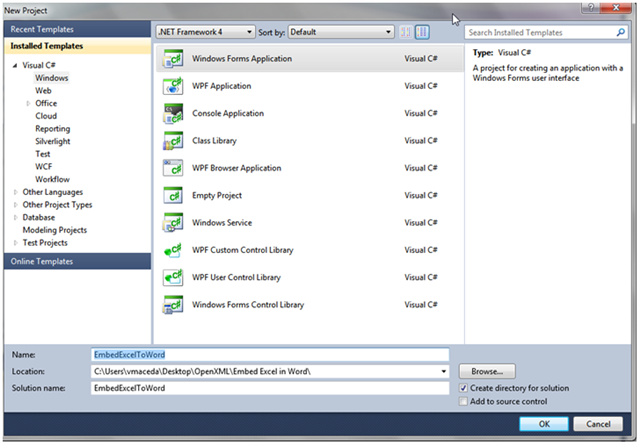640x445 pixels.
Task: Select the Web category
Action: pyautogui.click(x=43, y=90)
